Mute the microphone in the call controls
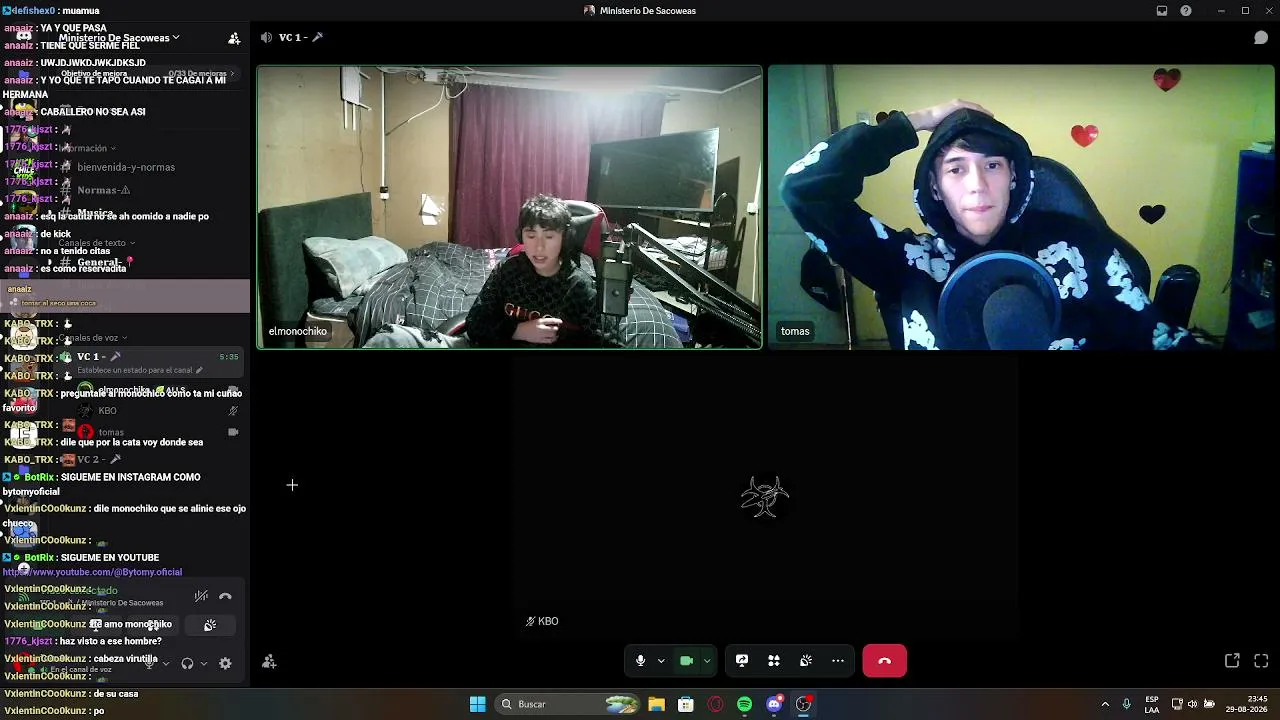 point(640,661)
